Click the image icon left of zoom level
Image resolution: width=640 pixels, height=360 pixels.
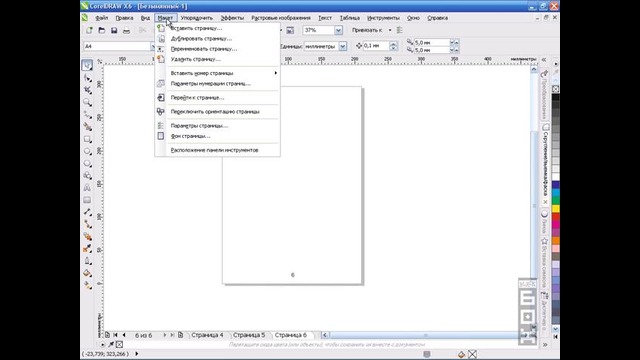(x=290, y=30)
